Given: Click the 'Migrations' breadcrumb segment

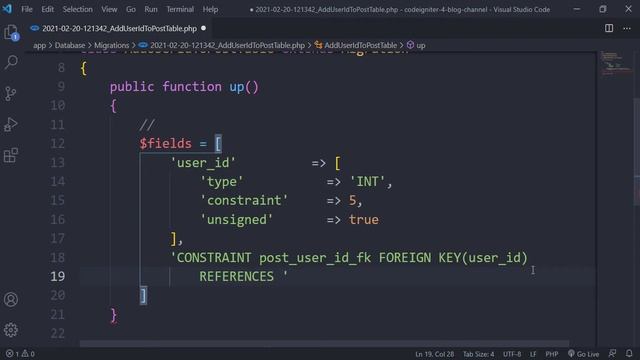Looking at the screenshot, I should click(x=111, y=45).
